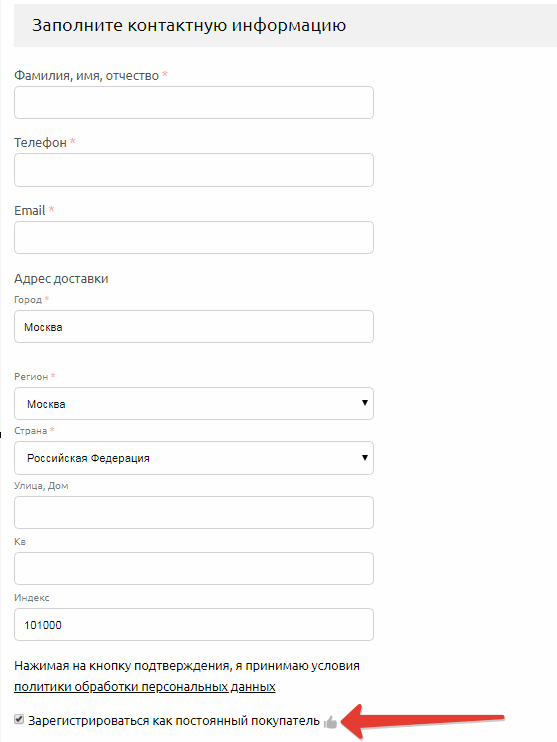Viewport: 557px width, 742px height.
Task: Focus the 'Фамилия, имя, отчество' field
Action: pos(194,102)
